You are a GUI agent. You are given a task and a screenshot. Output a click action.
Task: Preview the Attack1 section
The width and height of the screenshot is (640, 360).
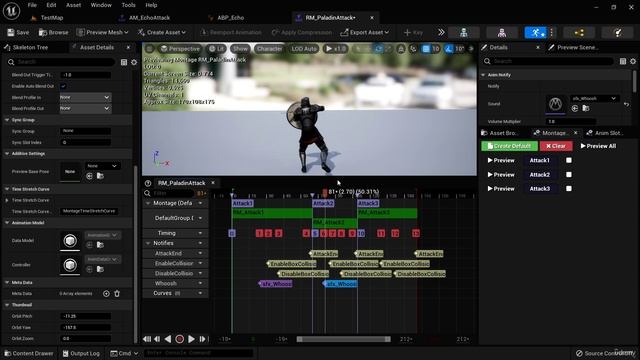click(501, 160)
